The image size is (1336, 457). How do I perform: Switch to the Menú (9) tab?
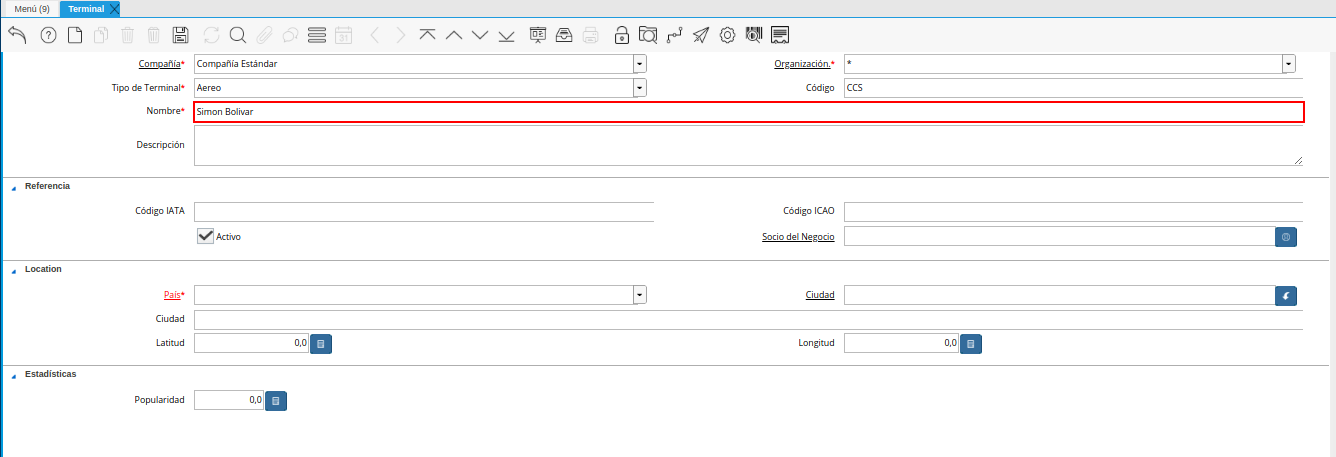pyautogui.click(x=32, y=9)
